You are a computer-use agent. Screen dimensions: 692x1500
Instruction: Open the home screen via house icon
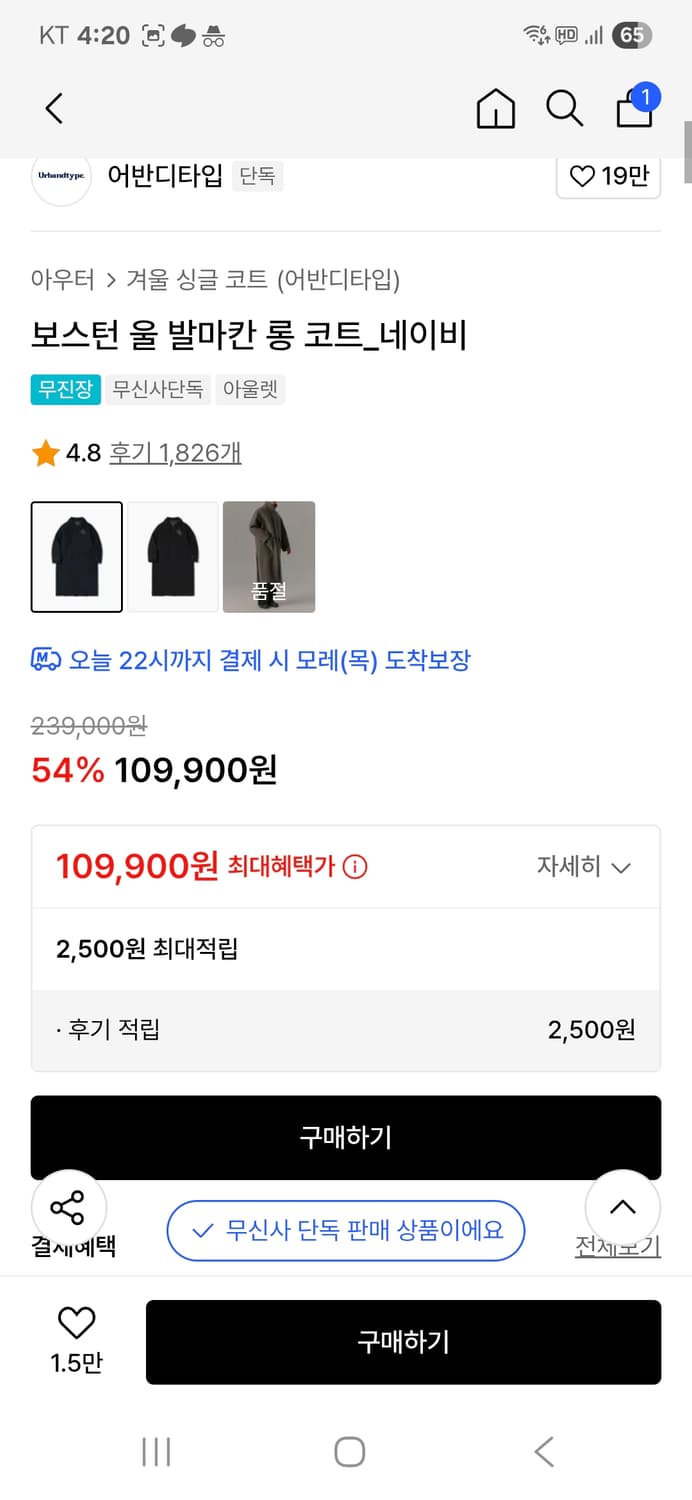494,108
